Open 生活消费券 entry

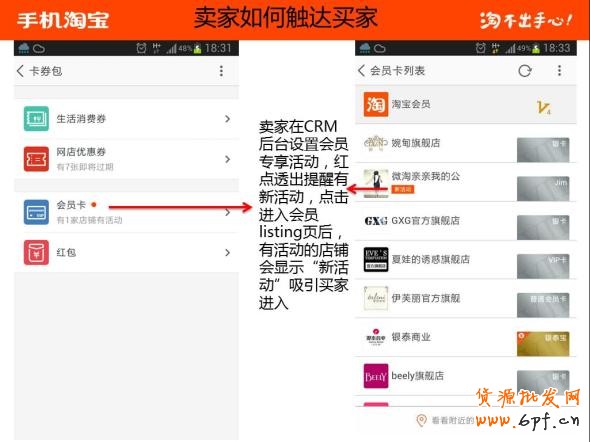pyautogui.click(x=126, y=119)
